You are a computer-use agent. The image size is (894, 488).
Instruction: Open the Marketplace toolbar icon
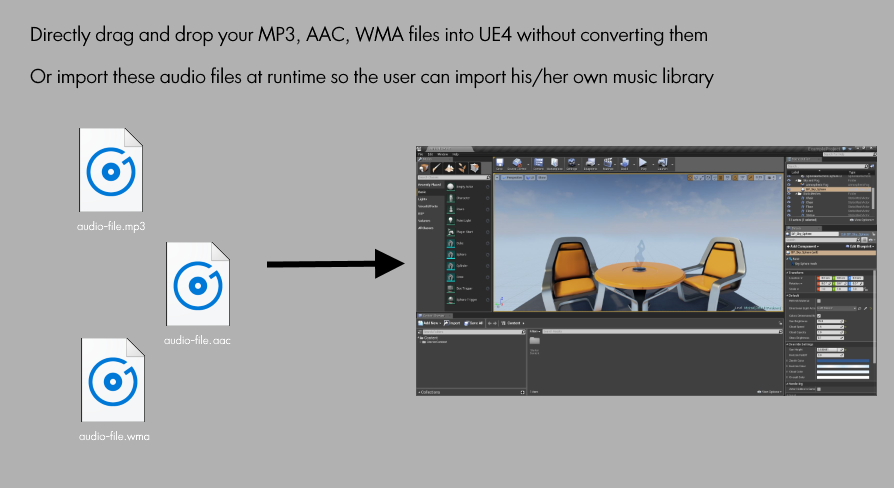pos(554,164)
